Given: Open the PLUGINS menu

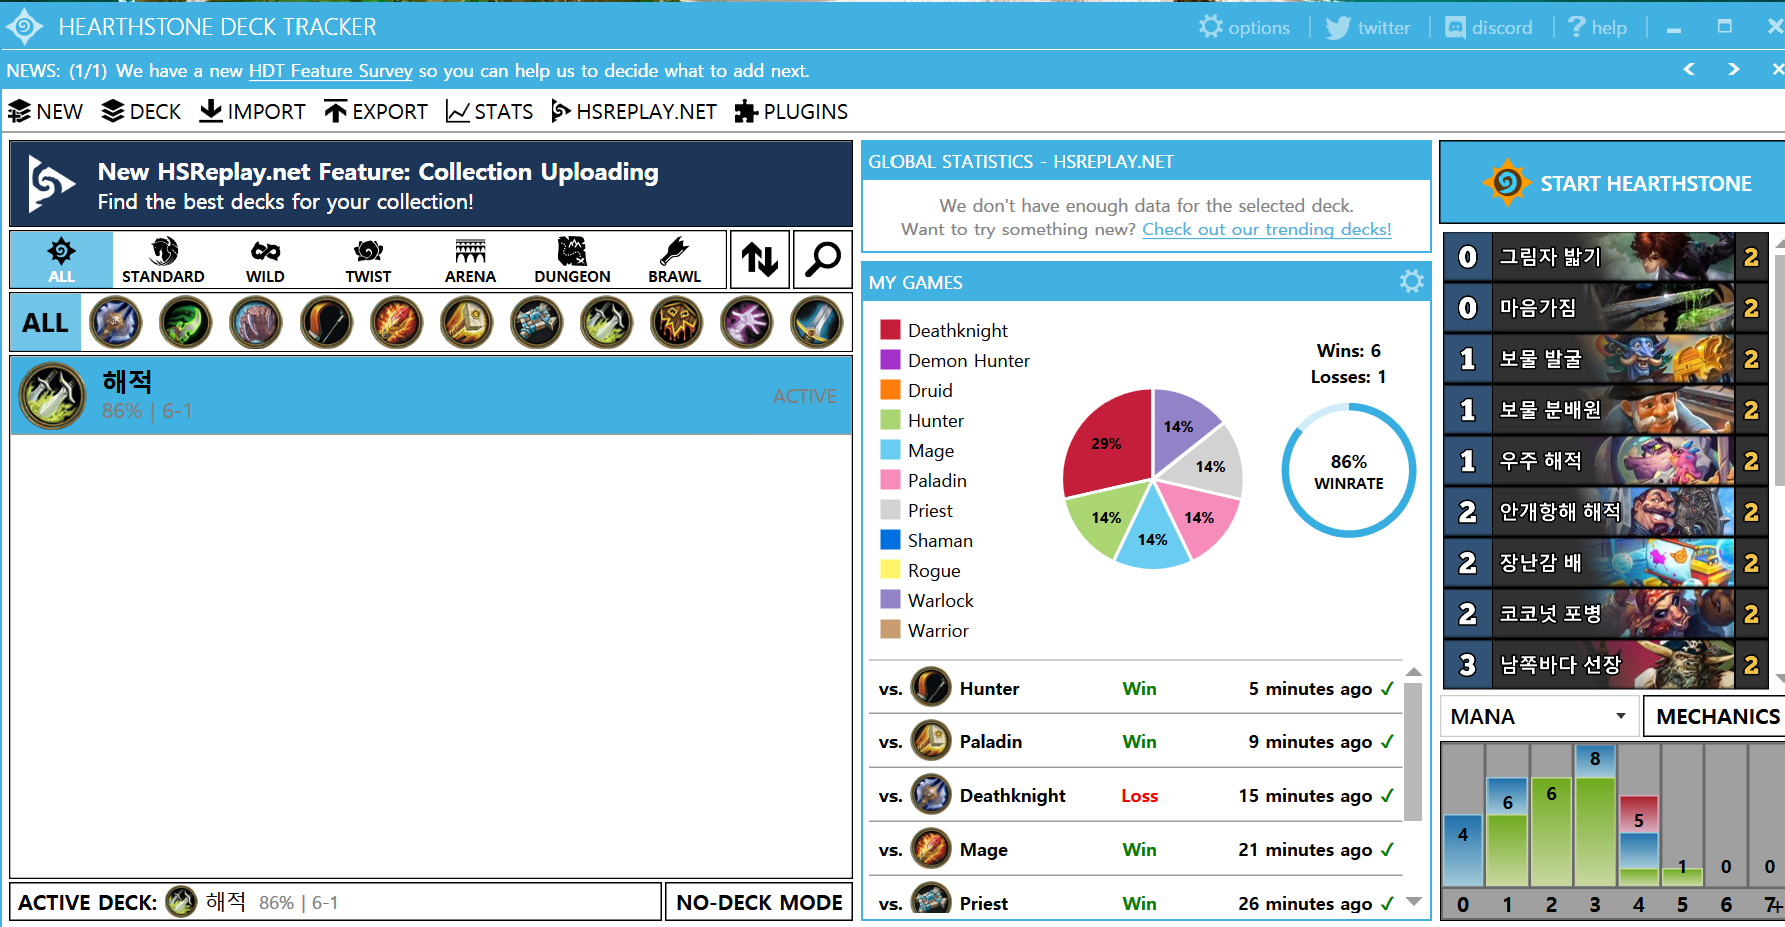Looking at the screenshot, I should [791, 112].
